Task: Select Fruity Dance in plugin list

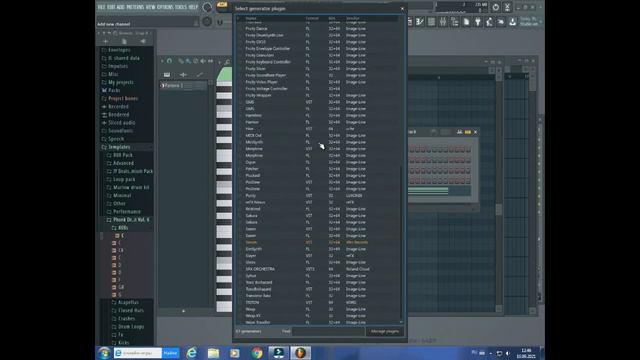Action: [x=318, y=29]
